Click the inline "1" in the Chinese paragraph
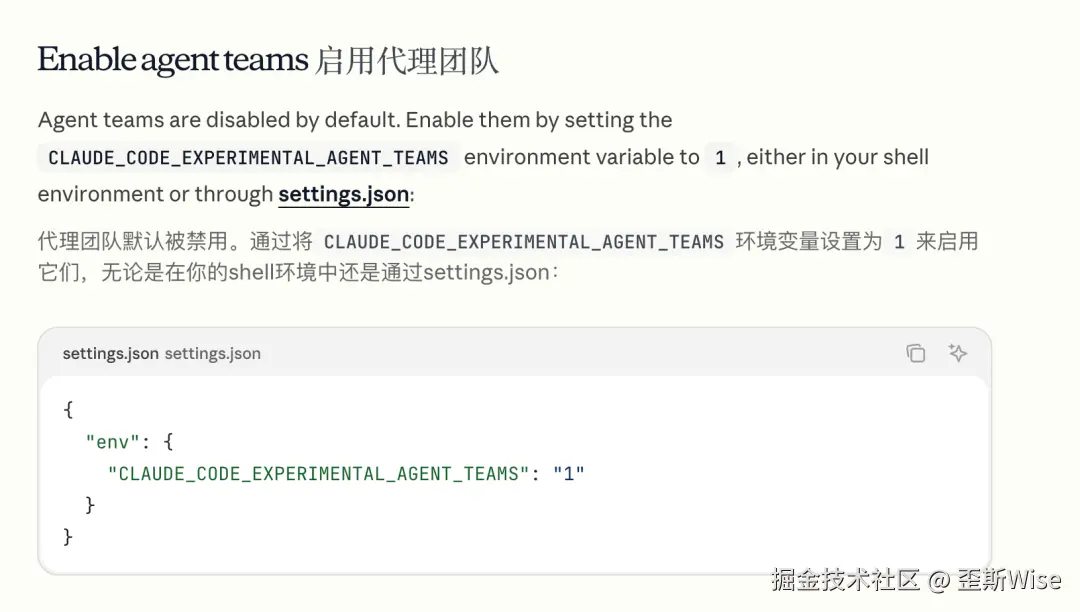 pos(899,242)
